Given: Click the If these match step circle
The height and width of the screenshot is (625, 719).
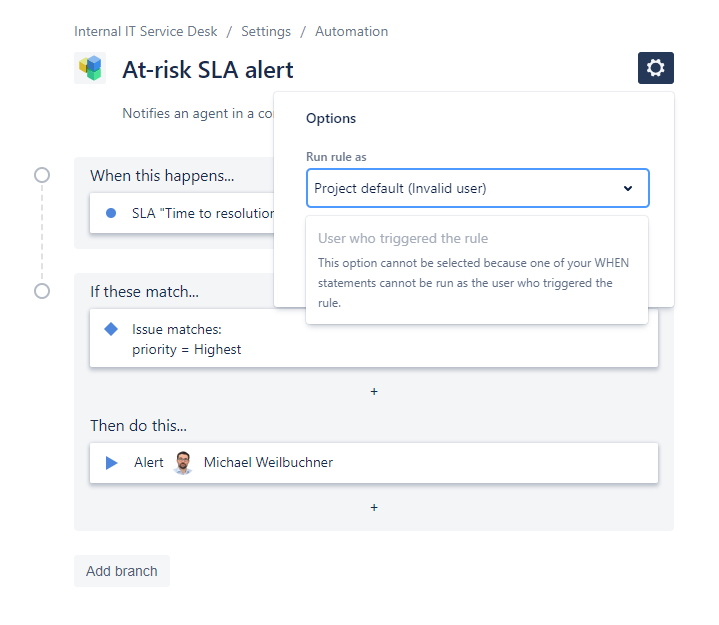Looking at the screenshot, I should click(x=42, y=291).
